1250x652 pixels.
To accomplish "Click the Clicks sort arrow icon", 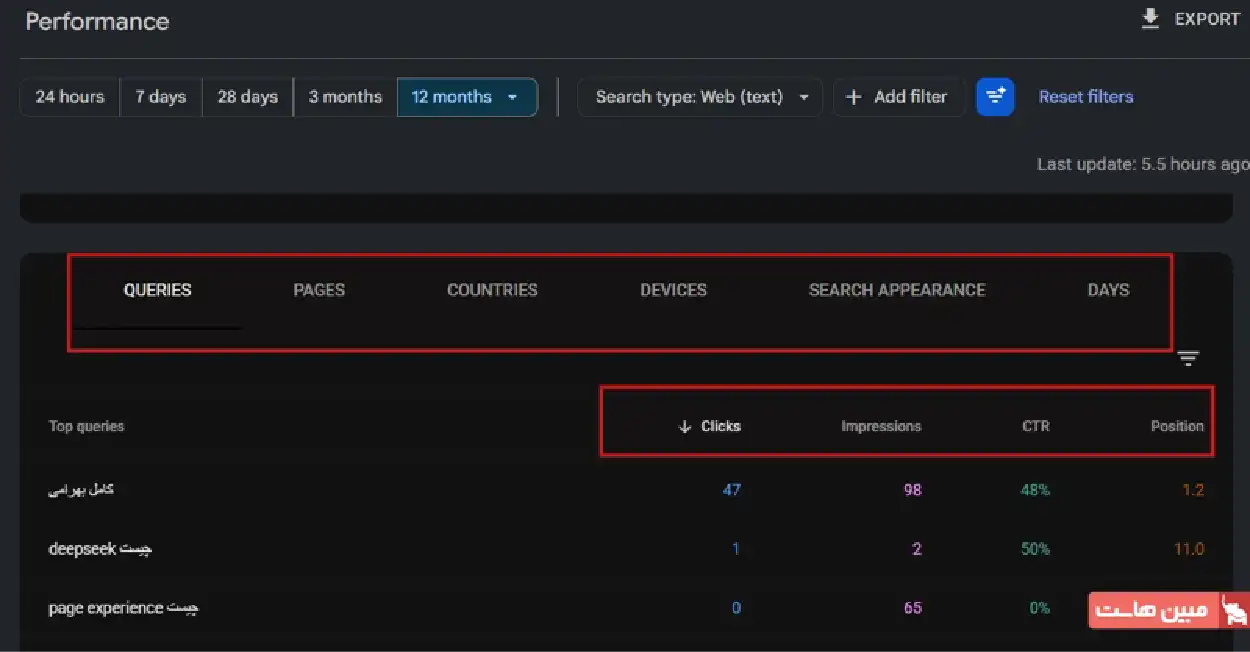I will tap(685, 426).
